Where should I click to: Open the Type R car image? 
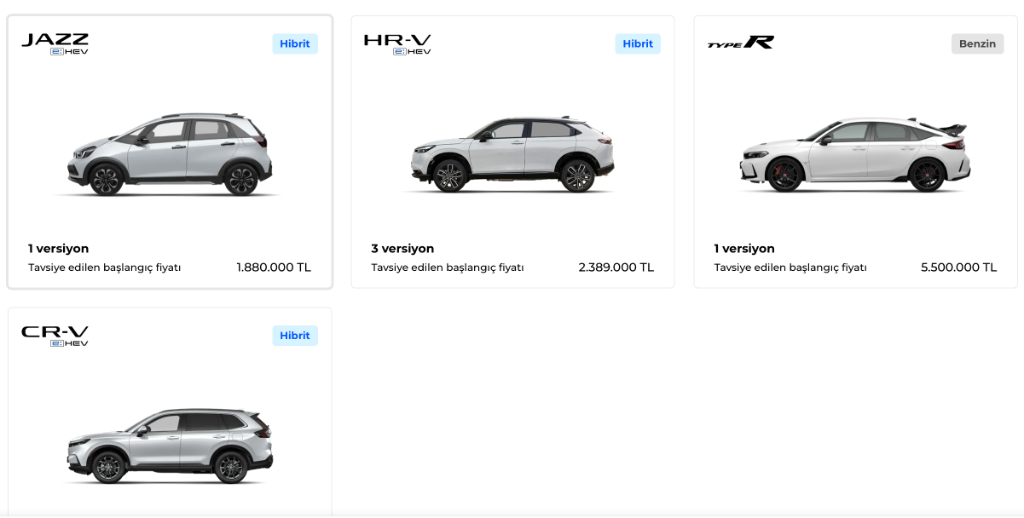point(855,155)
